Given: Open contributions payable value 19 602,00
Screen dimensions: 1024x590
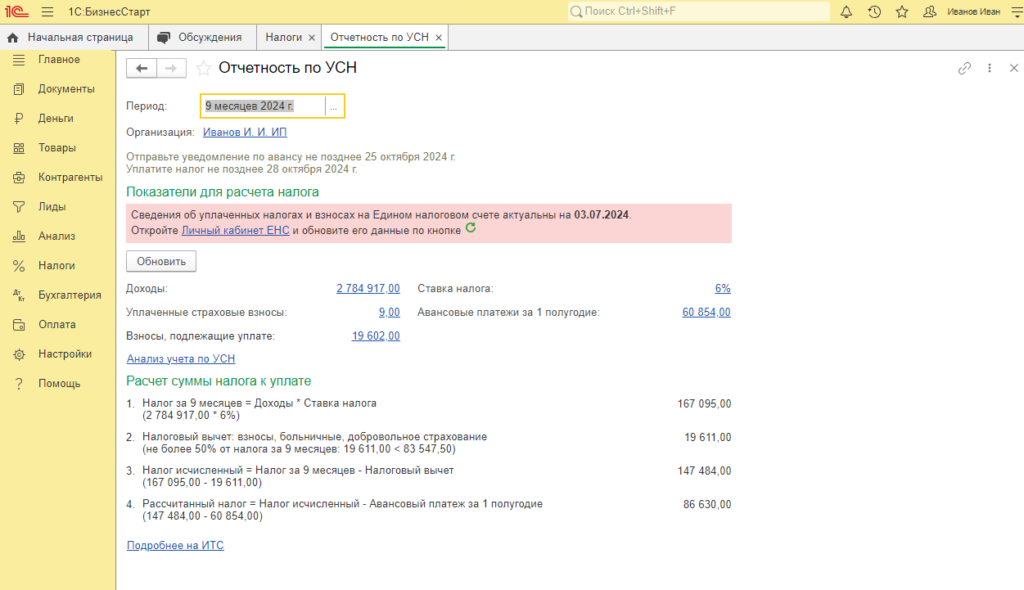Looking at the screenshot, I should (x=376, y=336).
